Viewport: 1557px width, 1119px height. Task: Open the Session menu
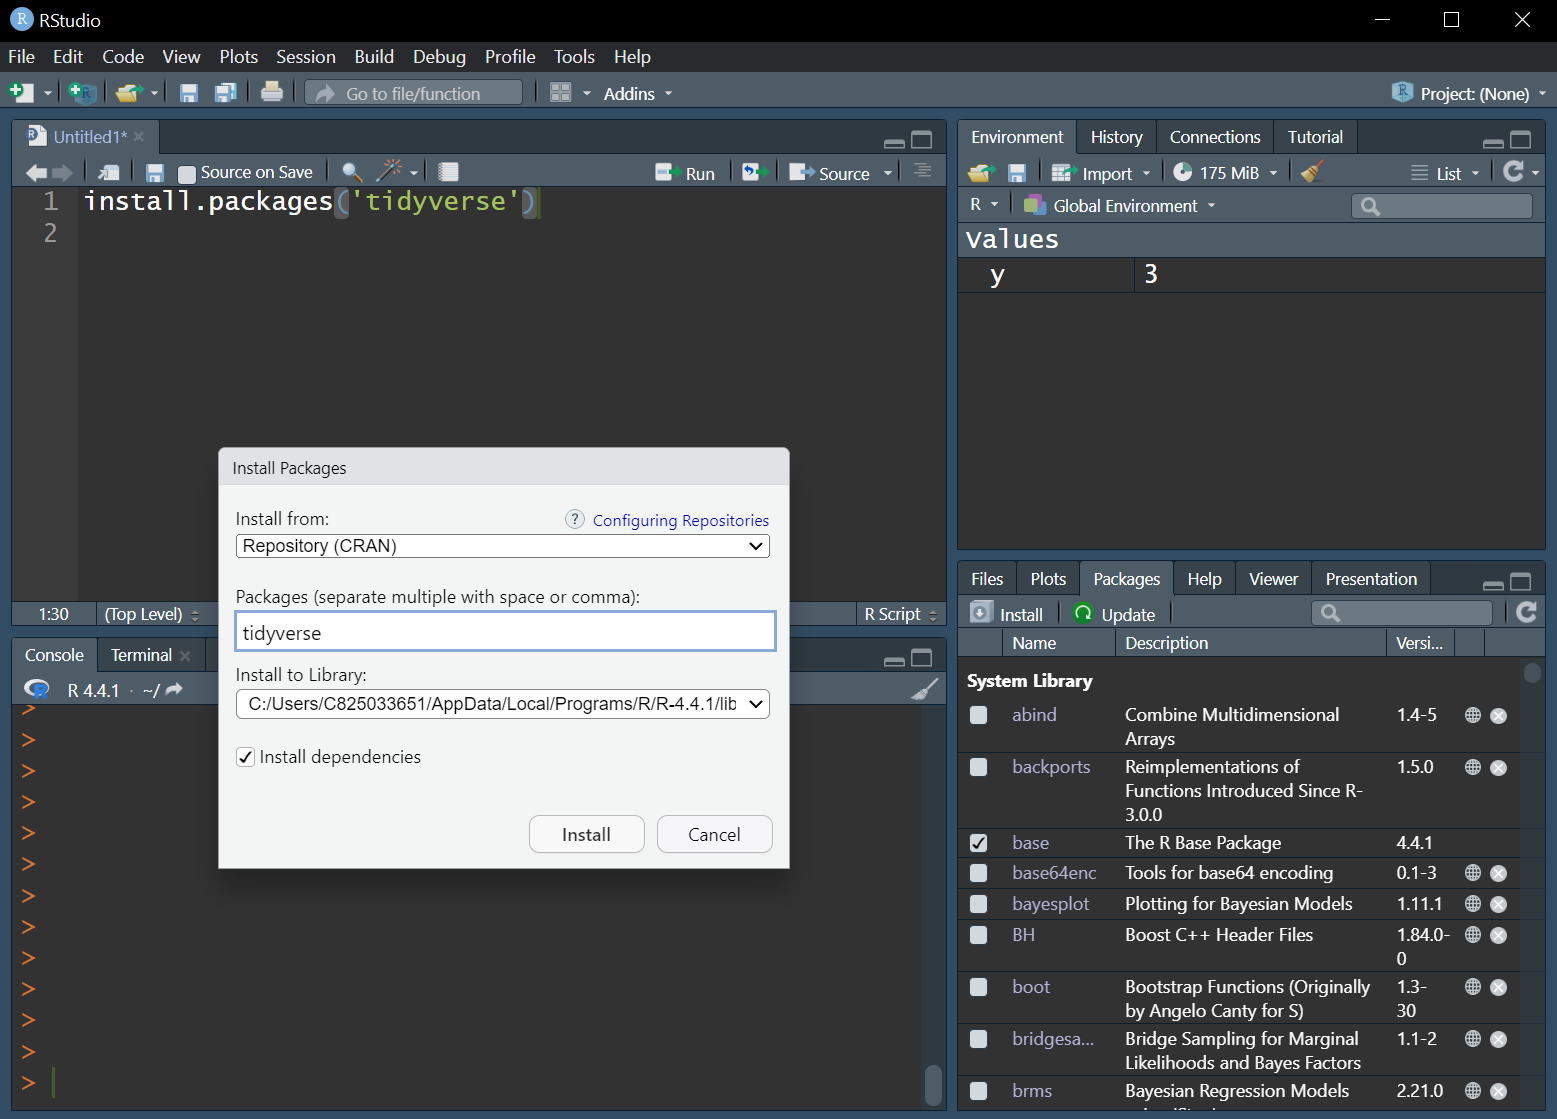[x=305, y=57]
